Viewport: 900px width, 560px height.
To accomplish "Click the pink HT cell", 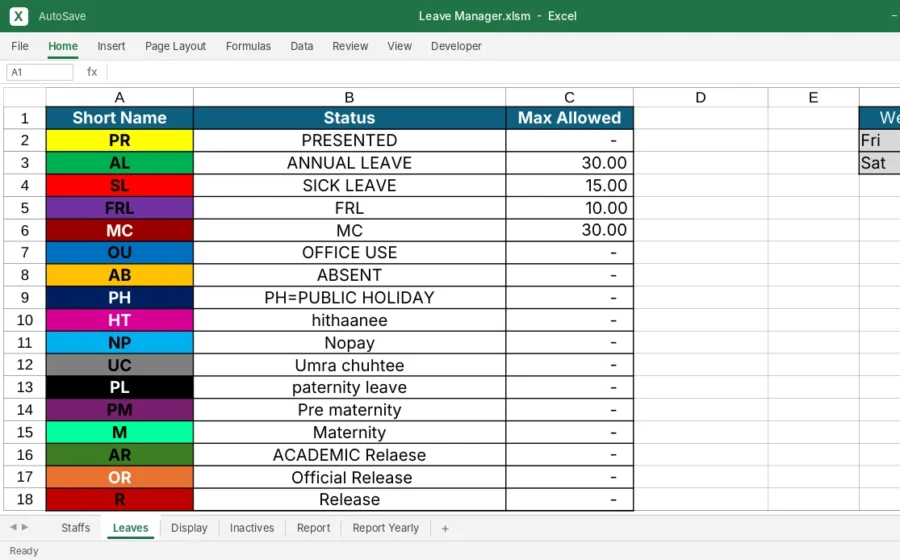I will click(119, 320).
